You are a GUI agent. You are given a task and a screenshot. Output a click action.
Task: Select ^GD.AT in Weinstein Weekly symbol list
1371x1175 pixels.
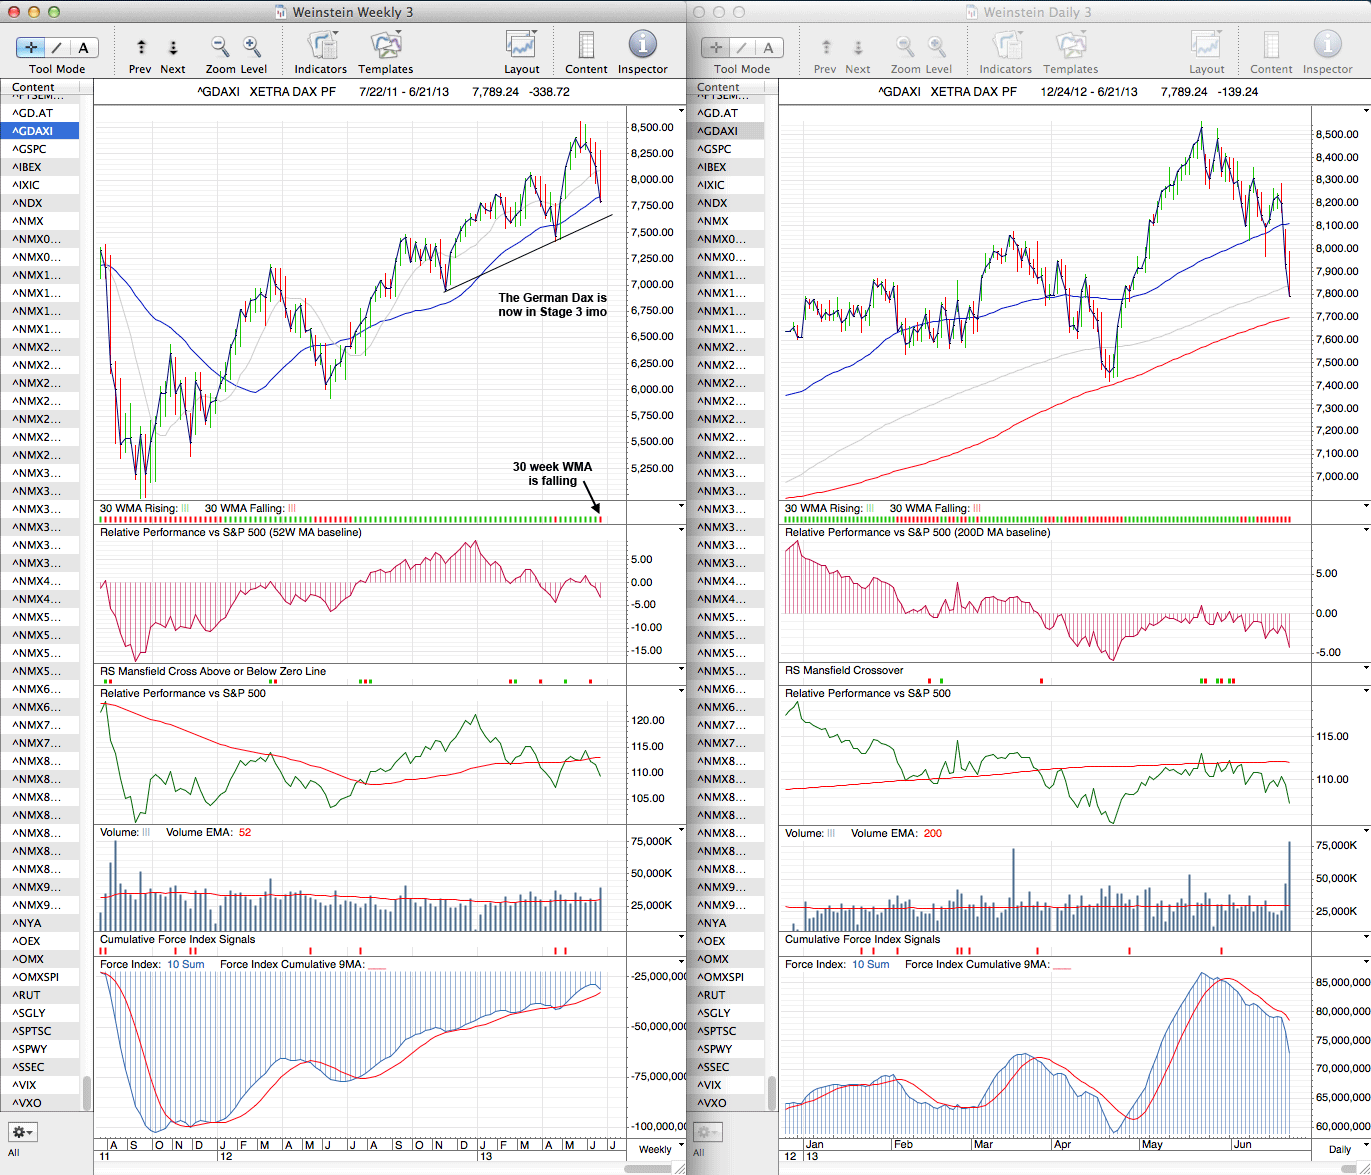point(40,113)
